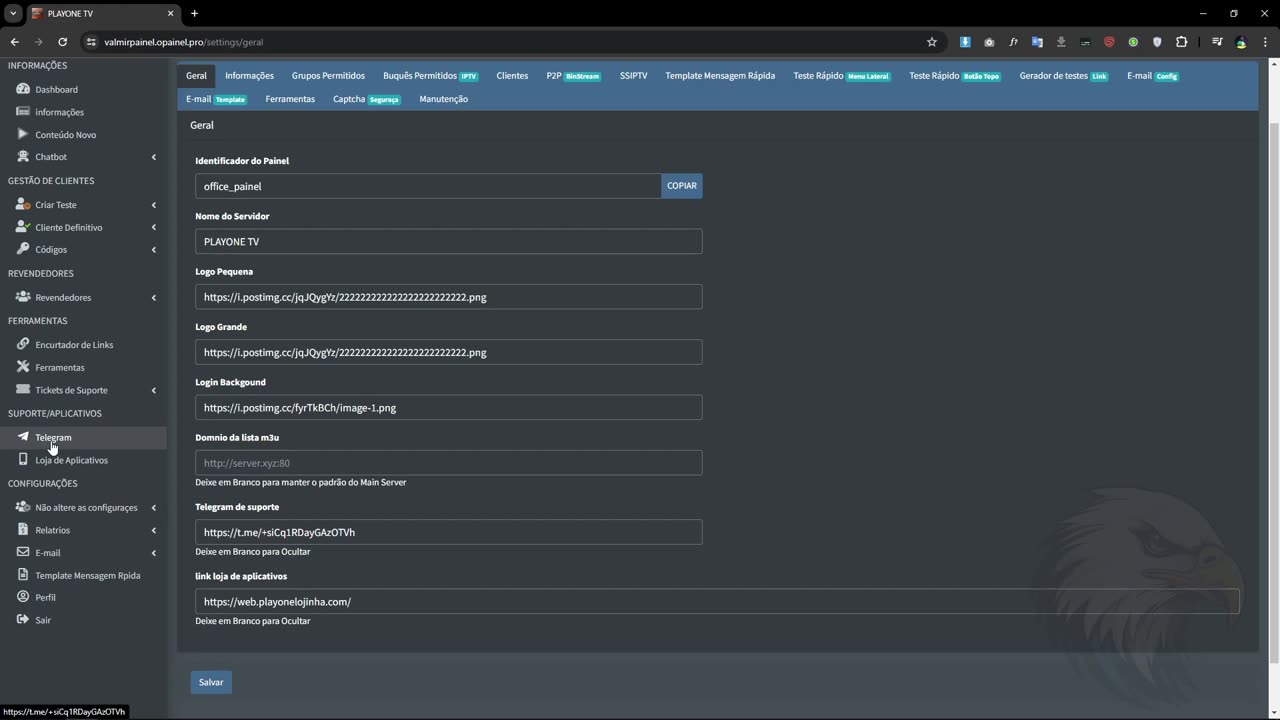Expand Não altere as configurações arrow
This screenshot has height=720, width=1280.
(x=154, y=507)
